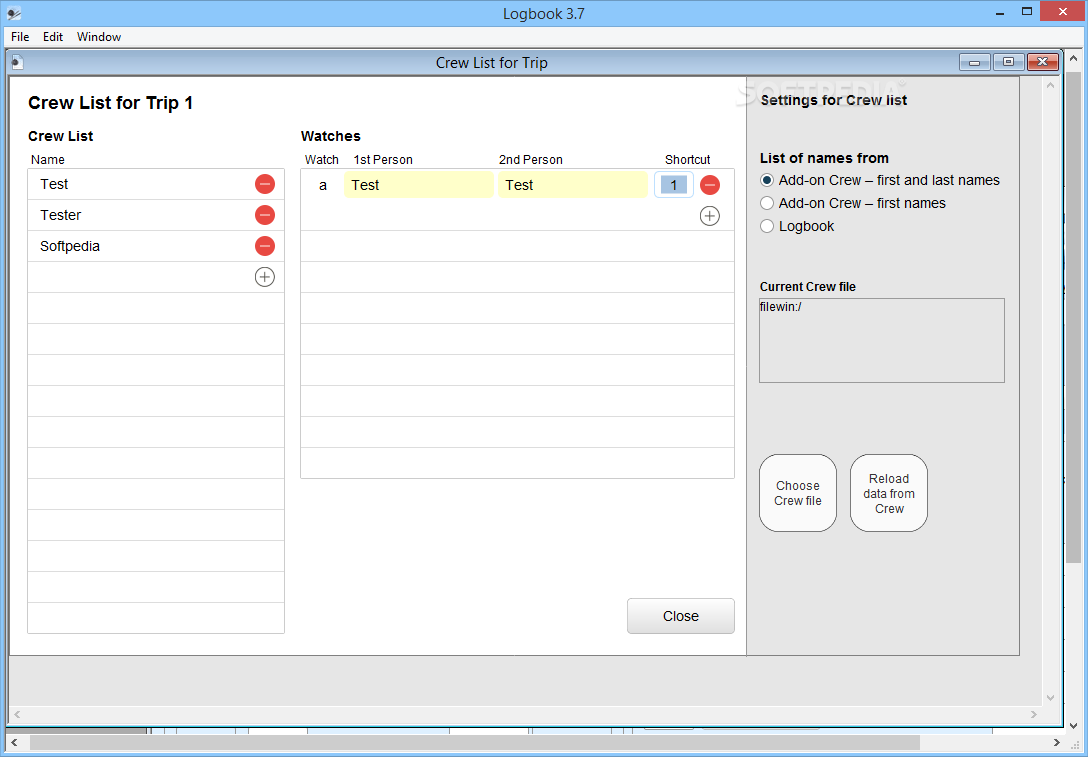Open the Window menu
The image size is (1088, 757).
tap(99, 37)
